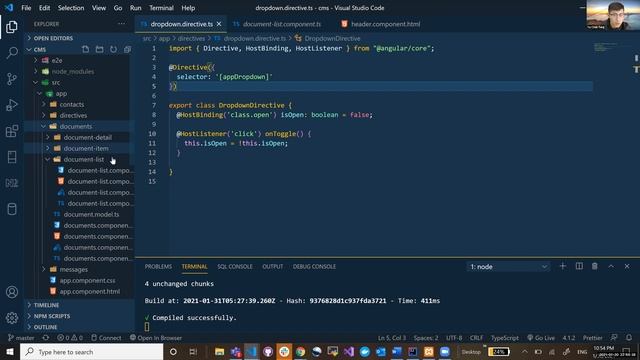Expand the document-detail folder

click(87, 137)
